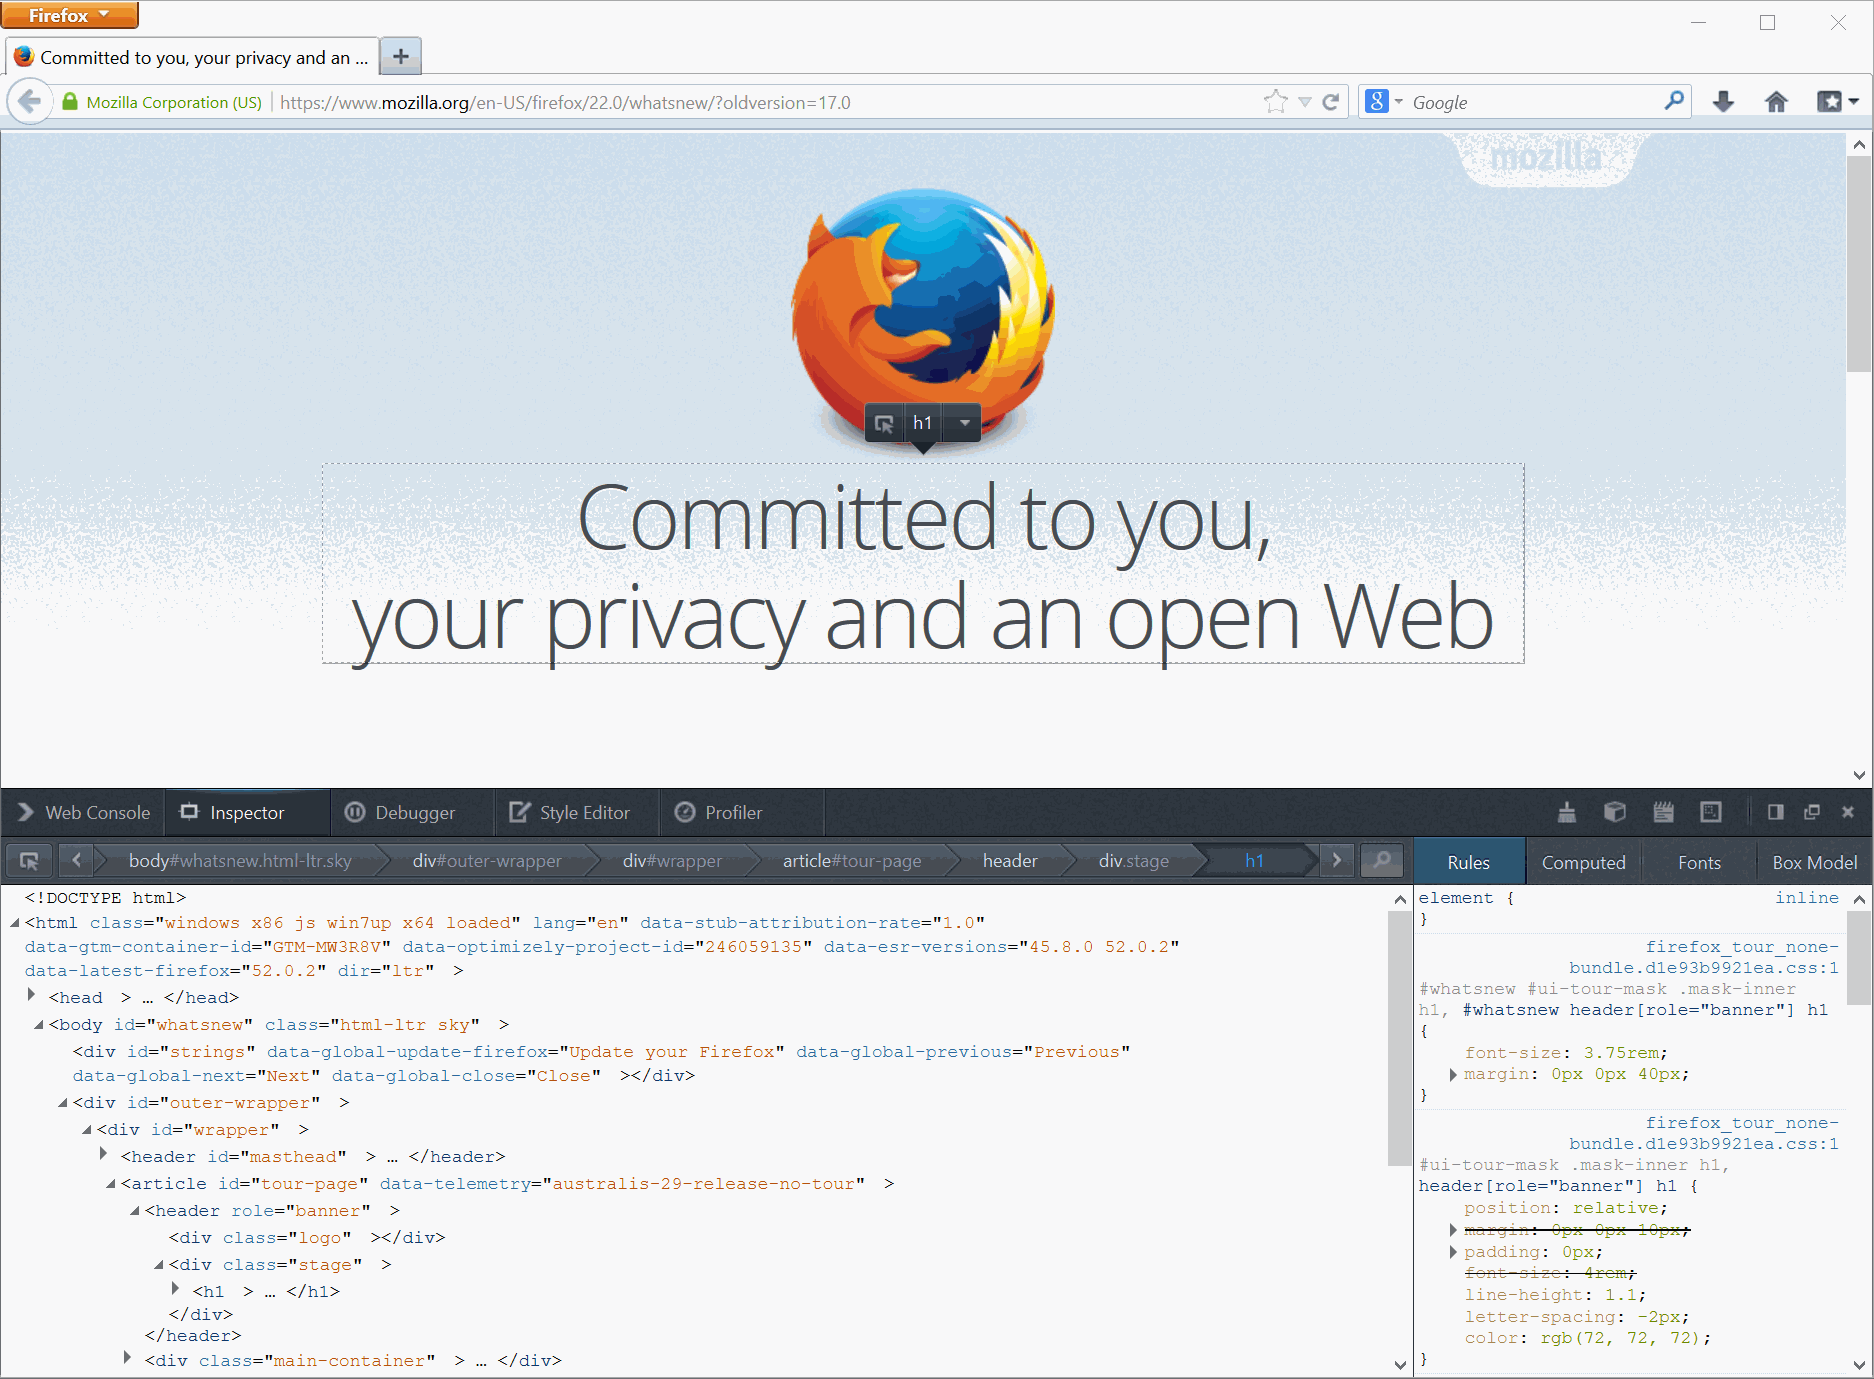Collapse the div id="wrapper" node
Viewport: 1874px width, 1379px height.
(x=87, y=1129)
